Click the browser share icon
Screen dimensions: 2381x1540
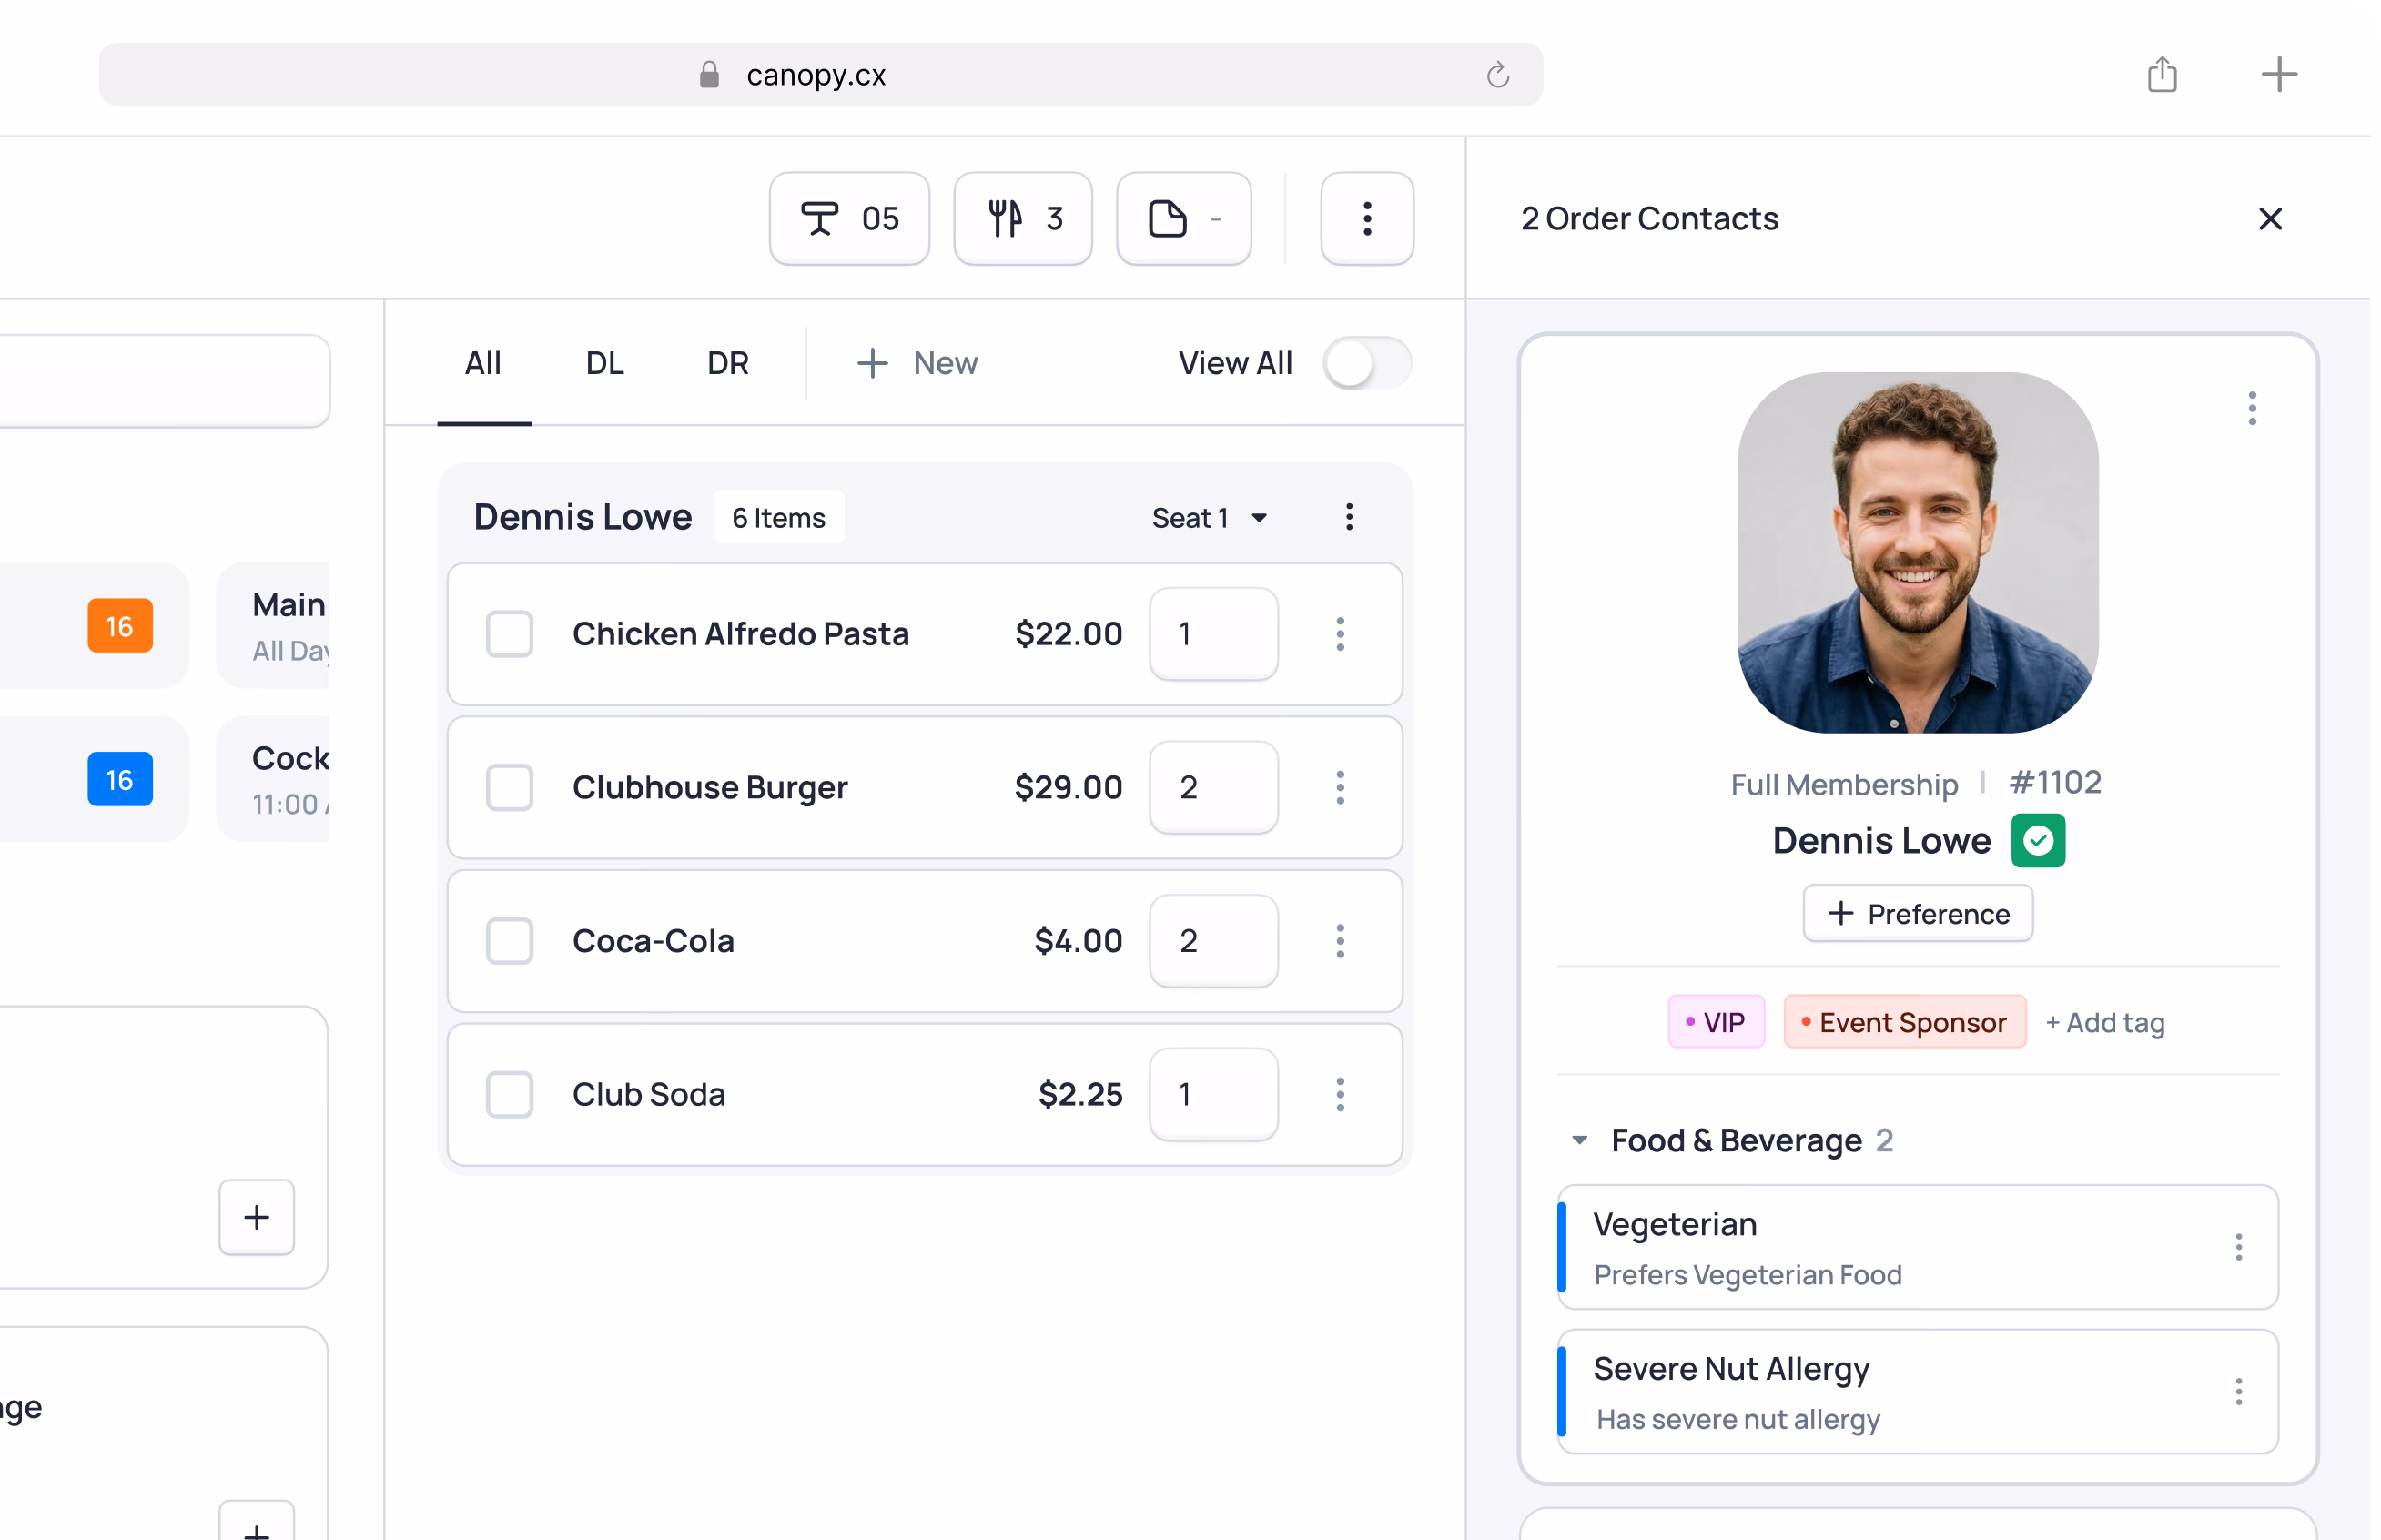pyautogui.click(x=2162, y=75)
